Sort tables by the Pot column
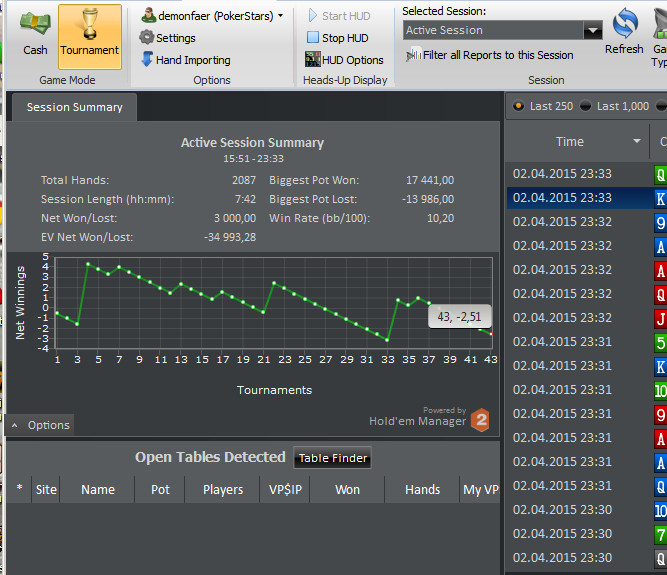The width and height of the screenshot is (667, 575). tap(160, 490)
